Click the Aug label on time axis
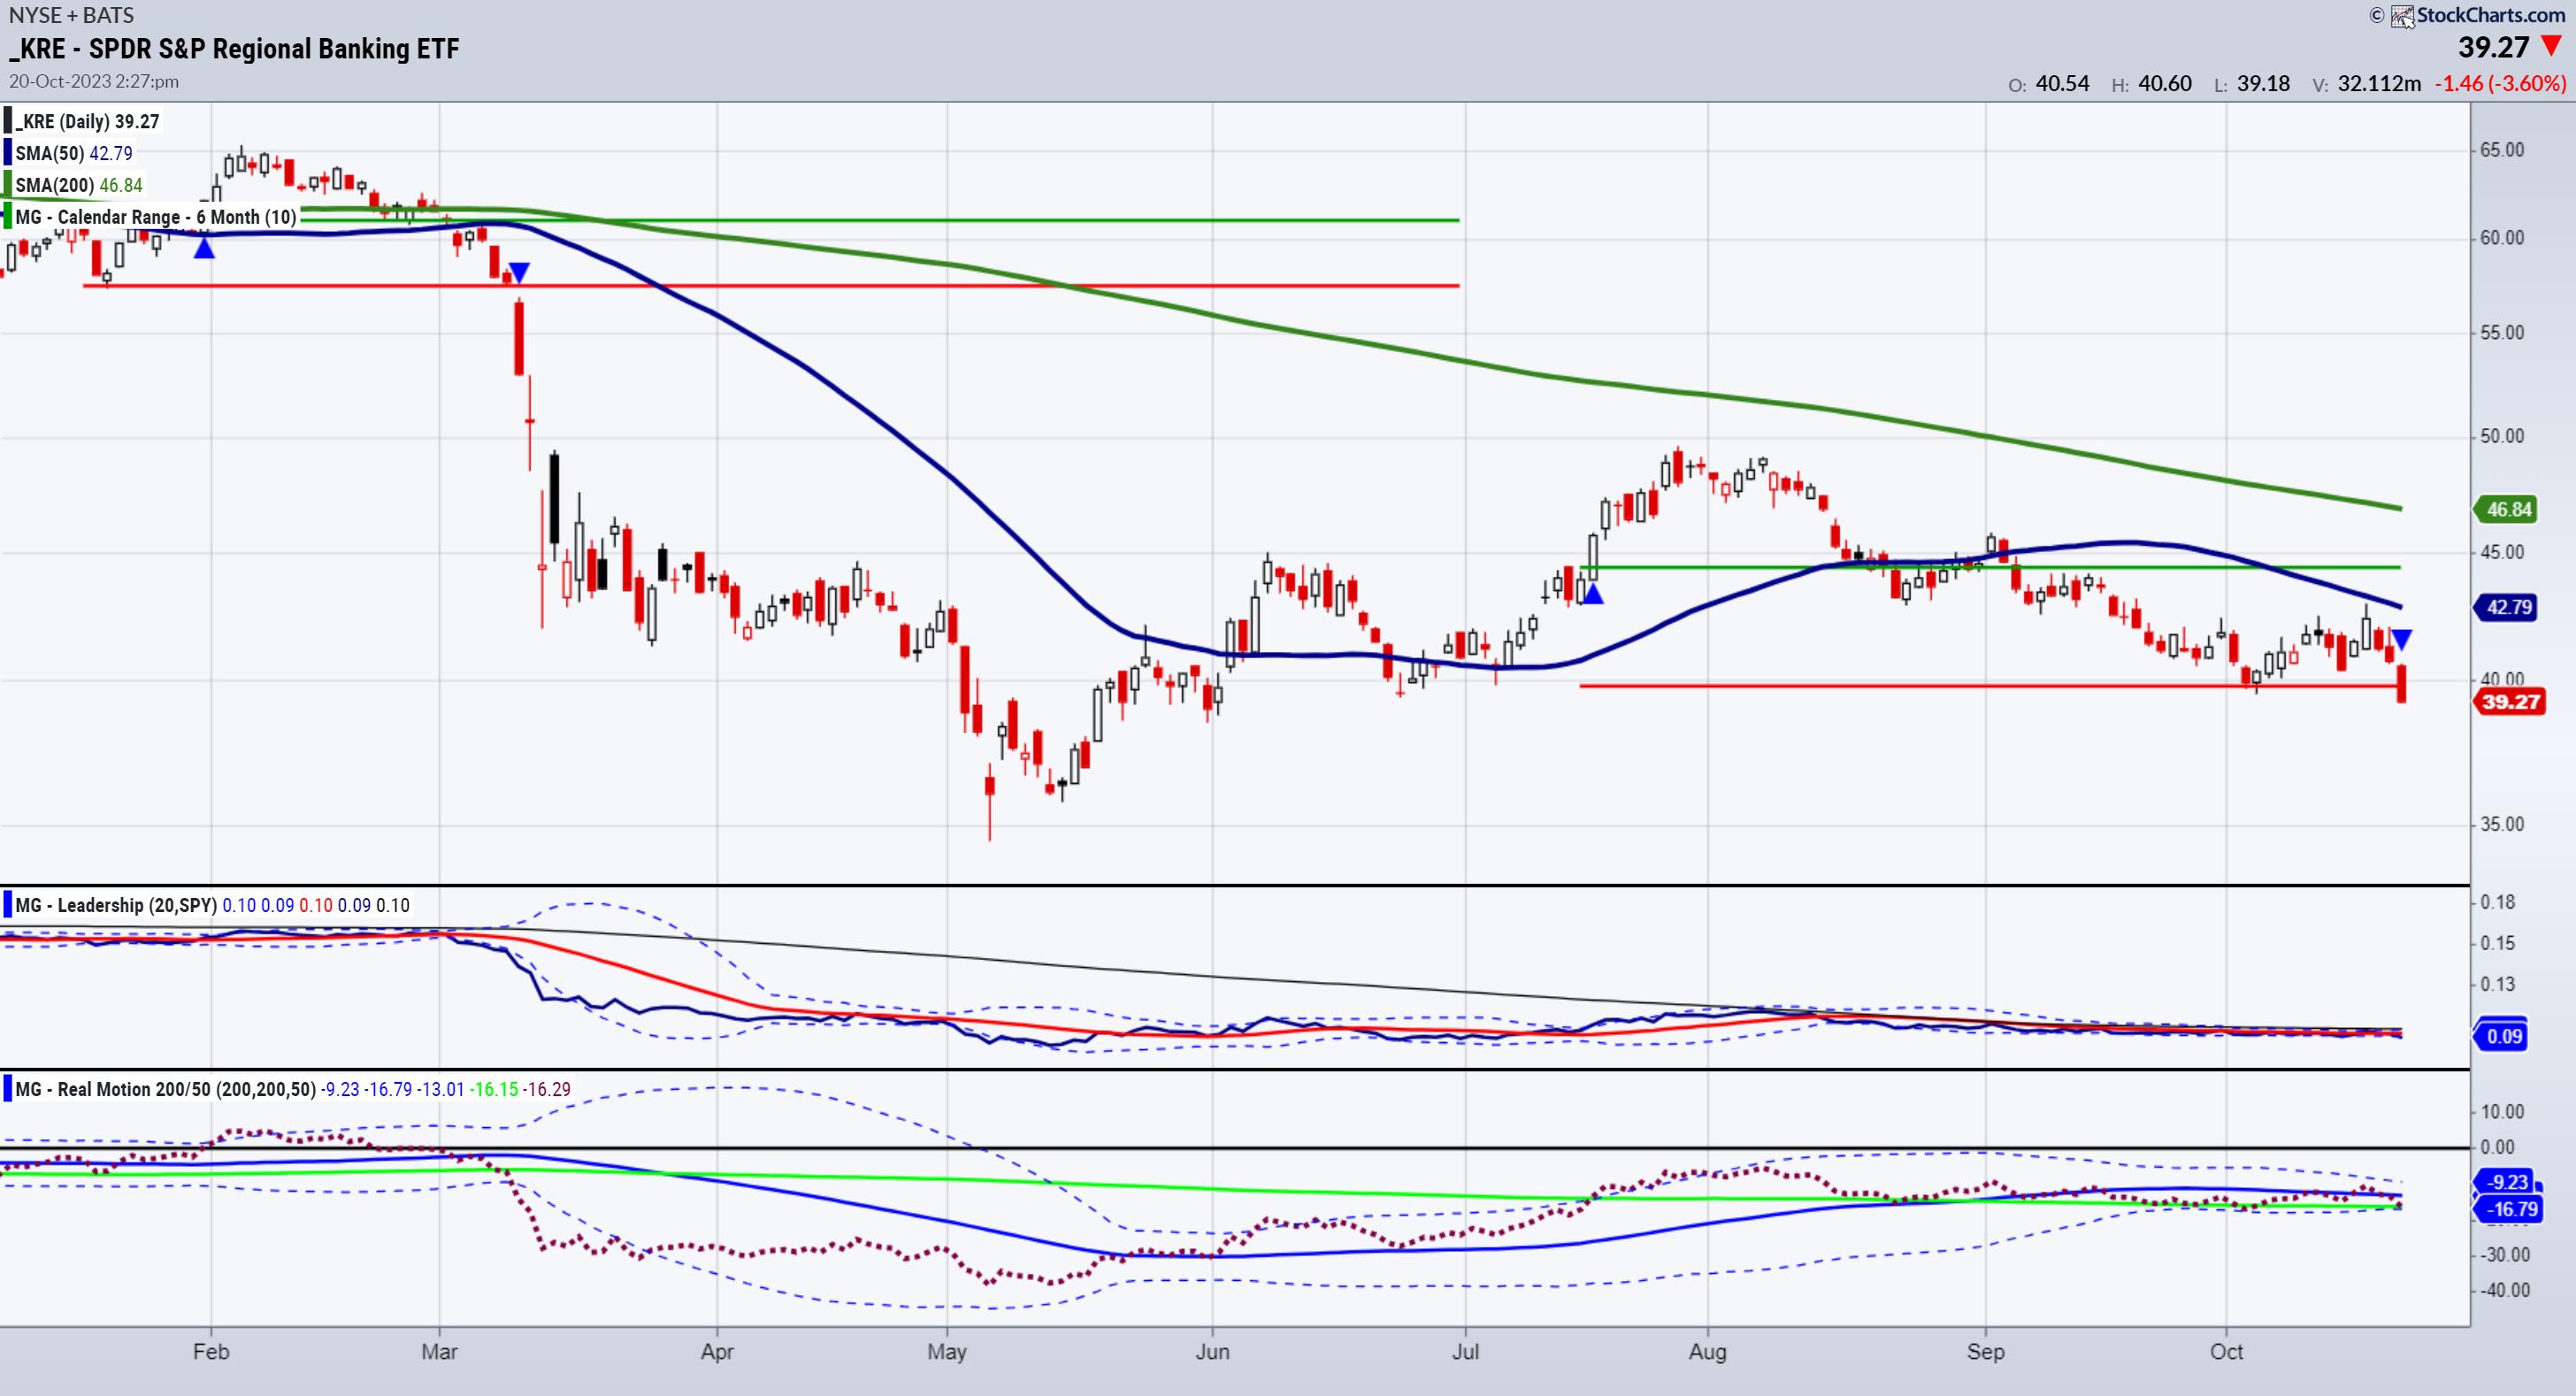2576x1396 pixels. [1707, 1352]
